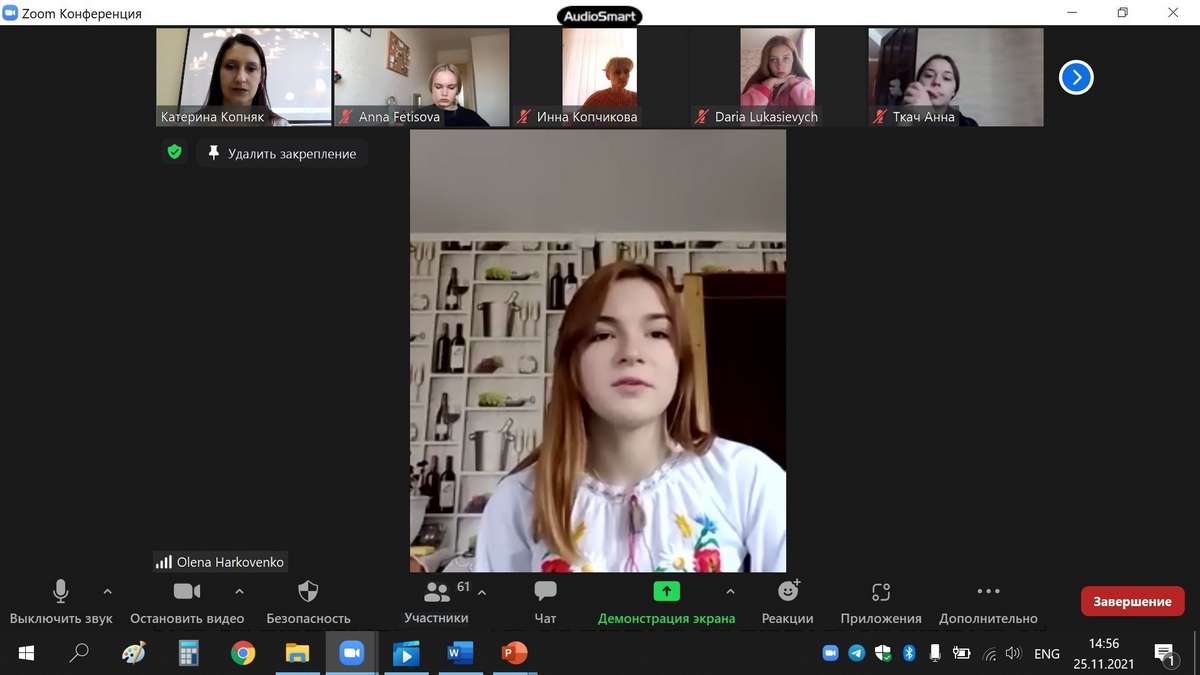Click the green encryption shield icon
The width and height of the screenshot is (1200, 675).
click(x=175, y=153)
